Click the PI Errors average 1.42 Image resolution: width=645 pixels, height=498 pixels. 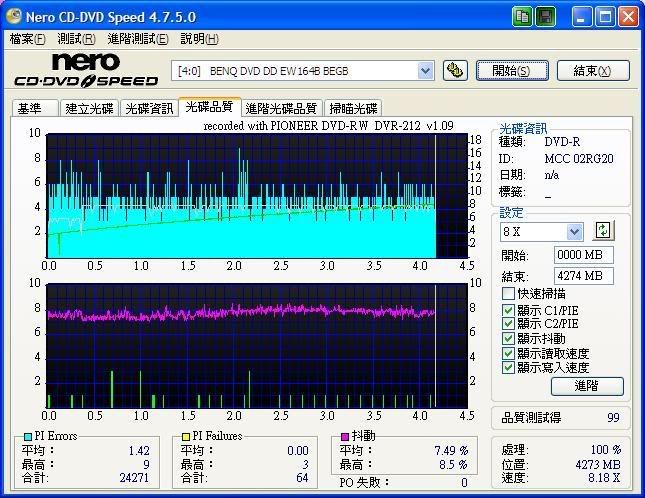click(x=139, y=451)
